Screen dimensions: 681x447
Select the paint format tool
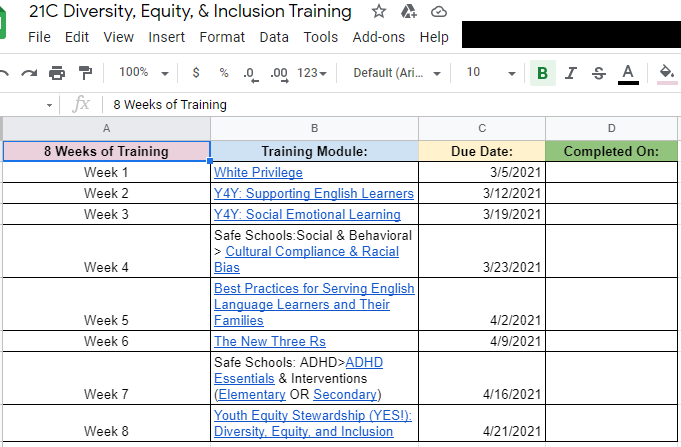[85, 73]
